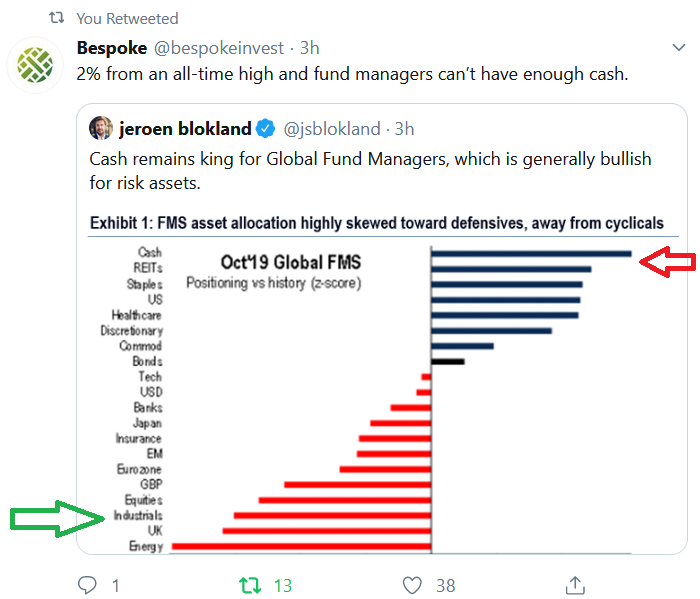Click the green arrow near Industrials
This screenshot has height=599, width=700.
(57, 519)
